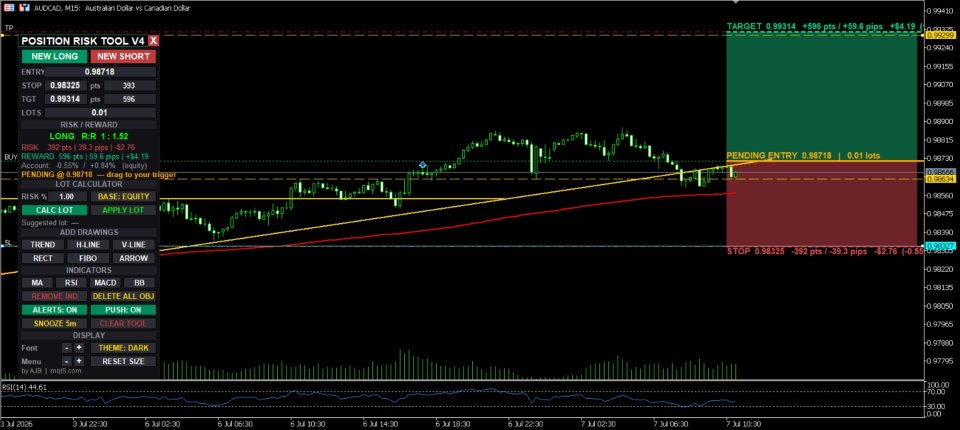960x430 pixels.
Task: Click the PENDING @ 0.98718 drag hint text
Action: [x=99, y=175]
